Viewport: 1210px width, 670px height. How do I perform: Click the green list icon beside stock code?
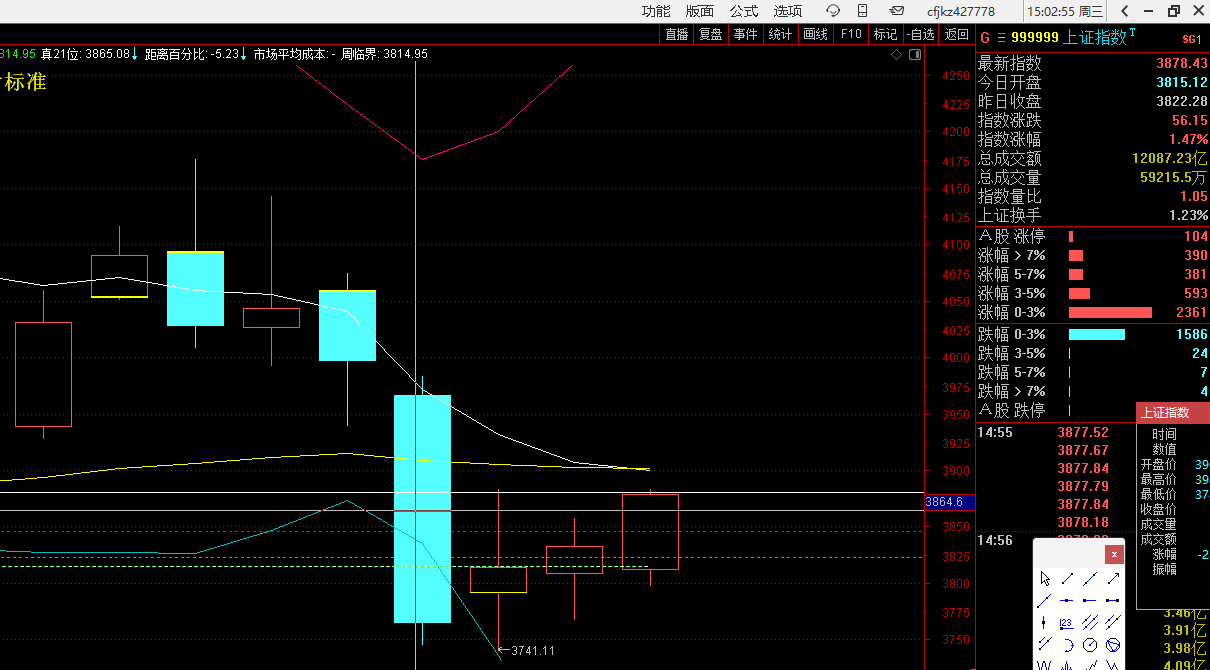pyautogui.click(x=1001, y=37)
